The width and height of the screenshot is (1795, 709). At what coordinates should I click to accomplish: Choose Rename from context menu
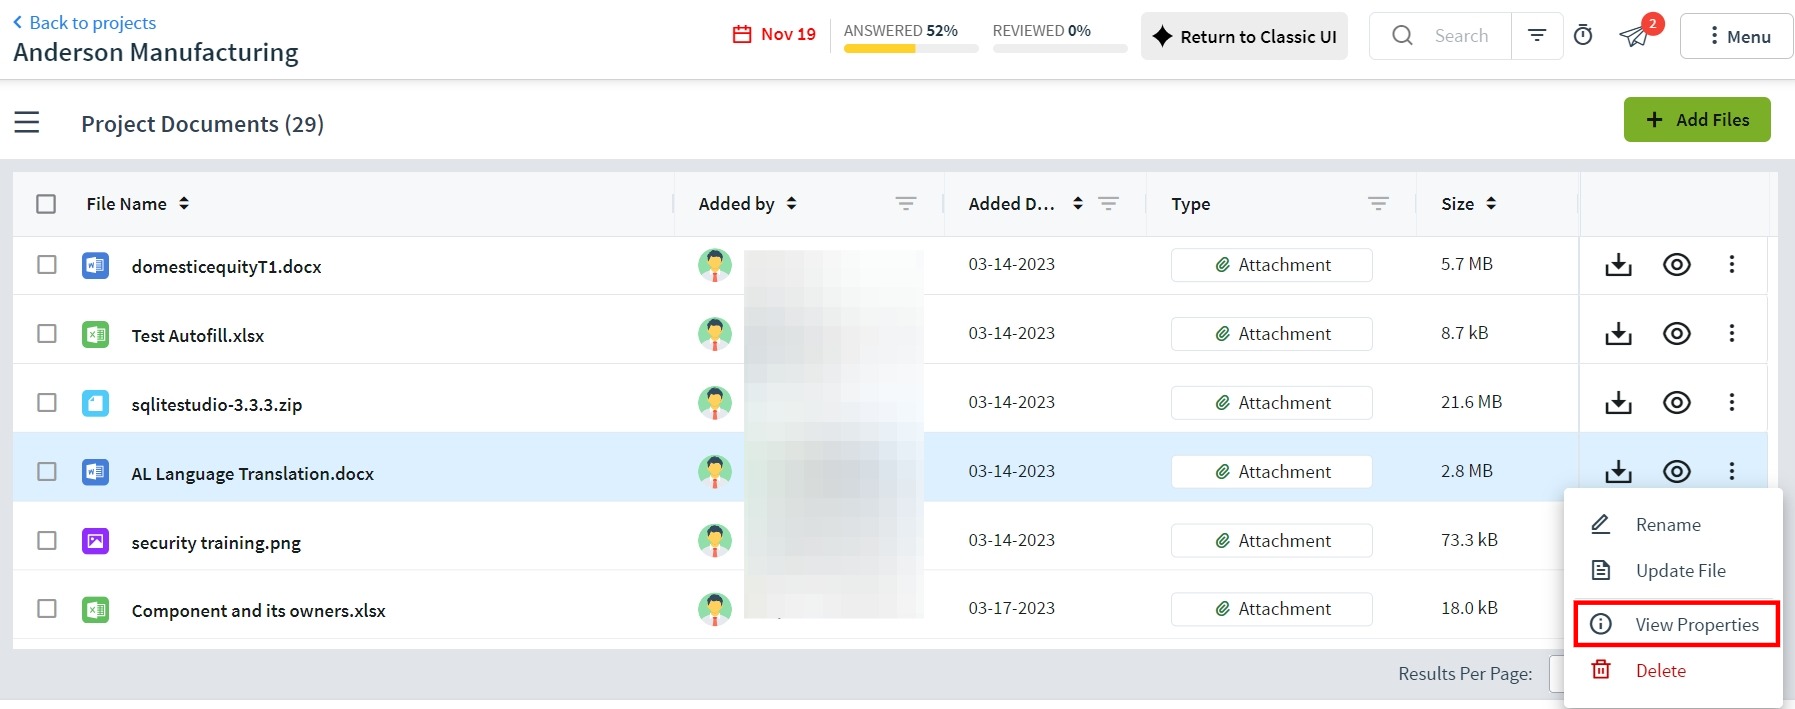[x=1673, y=524]
